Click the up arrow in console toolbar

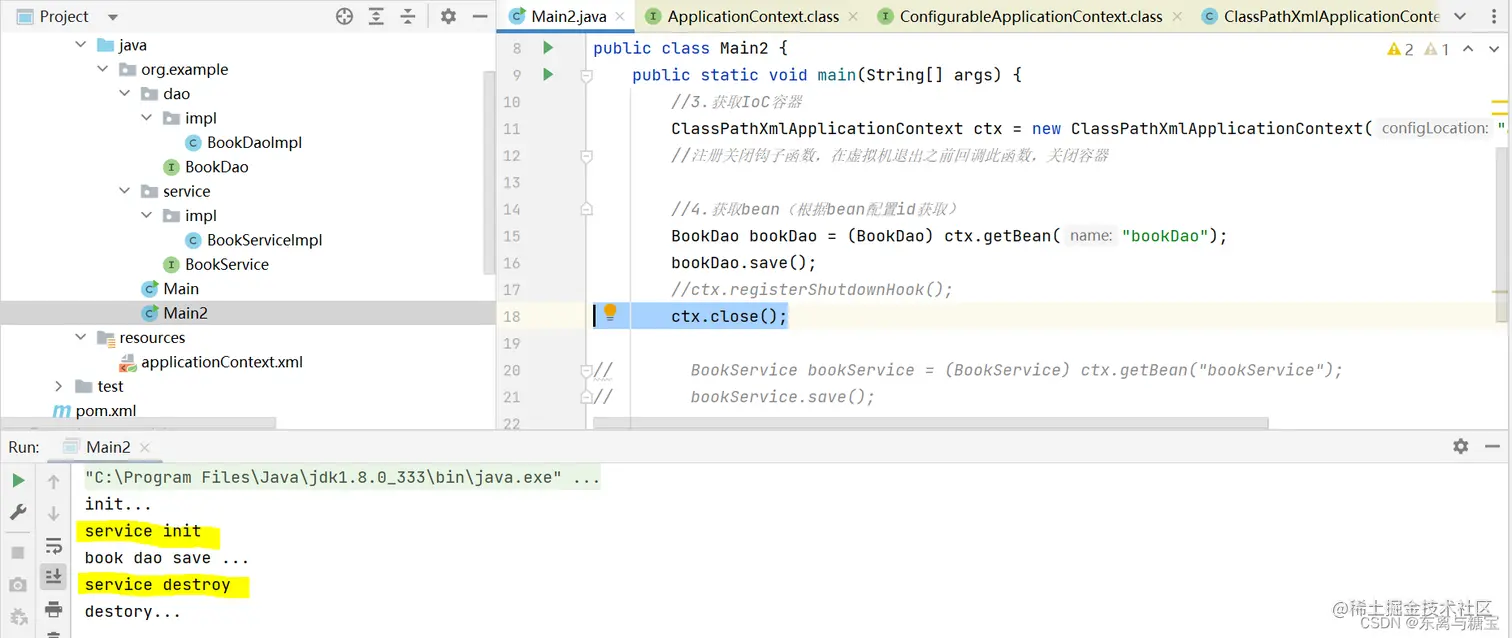54,481
